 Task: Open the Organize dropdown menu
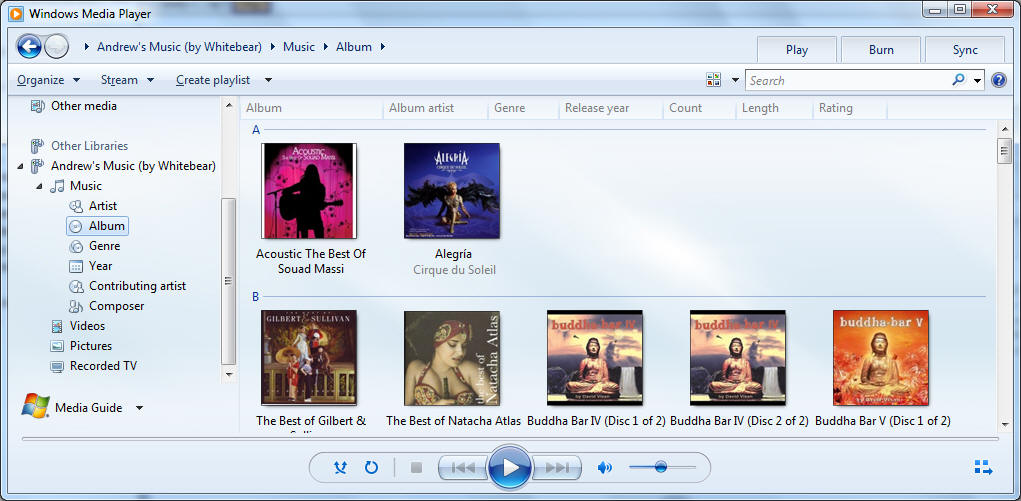pyautogui.click(x=49, y=80)
